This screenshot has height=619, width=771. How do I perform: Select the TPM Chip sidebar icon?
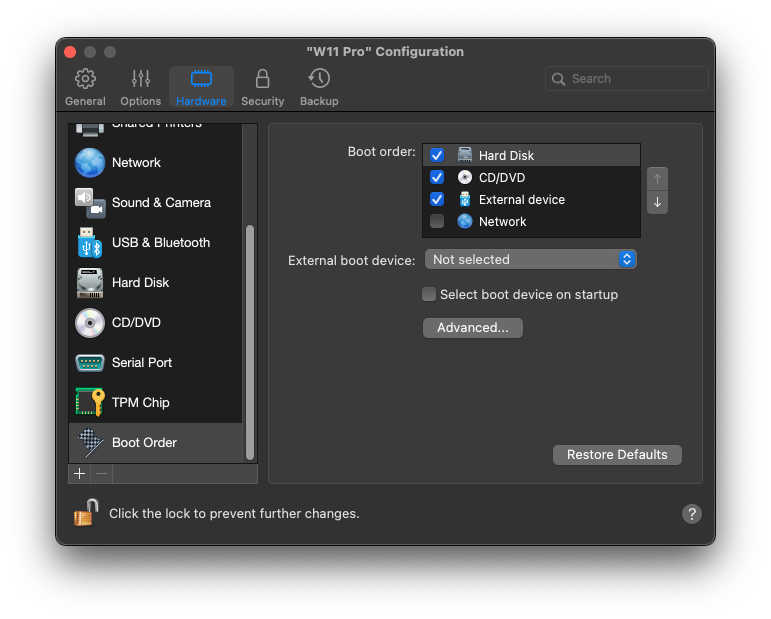pos(90,402)
